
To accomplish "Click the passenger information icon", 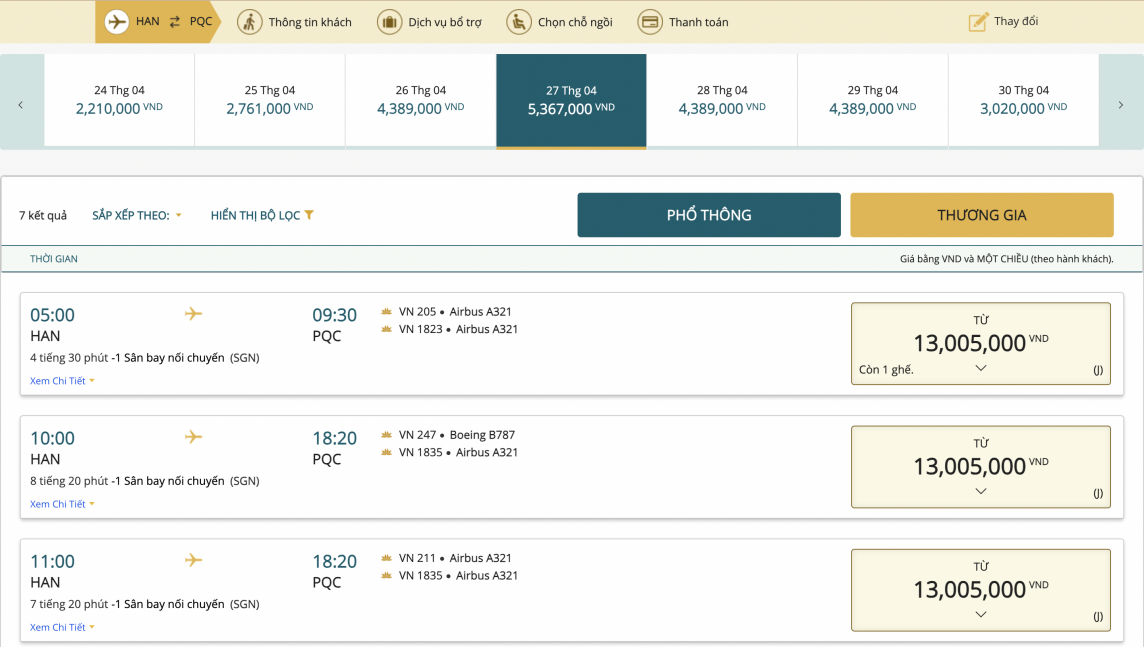I will [250, 22].
